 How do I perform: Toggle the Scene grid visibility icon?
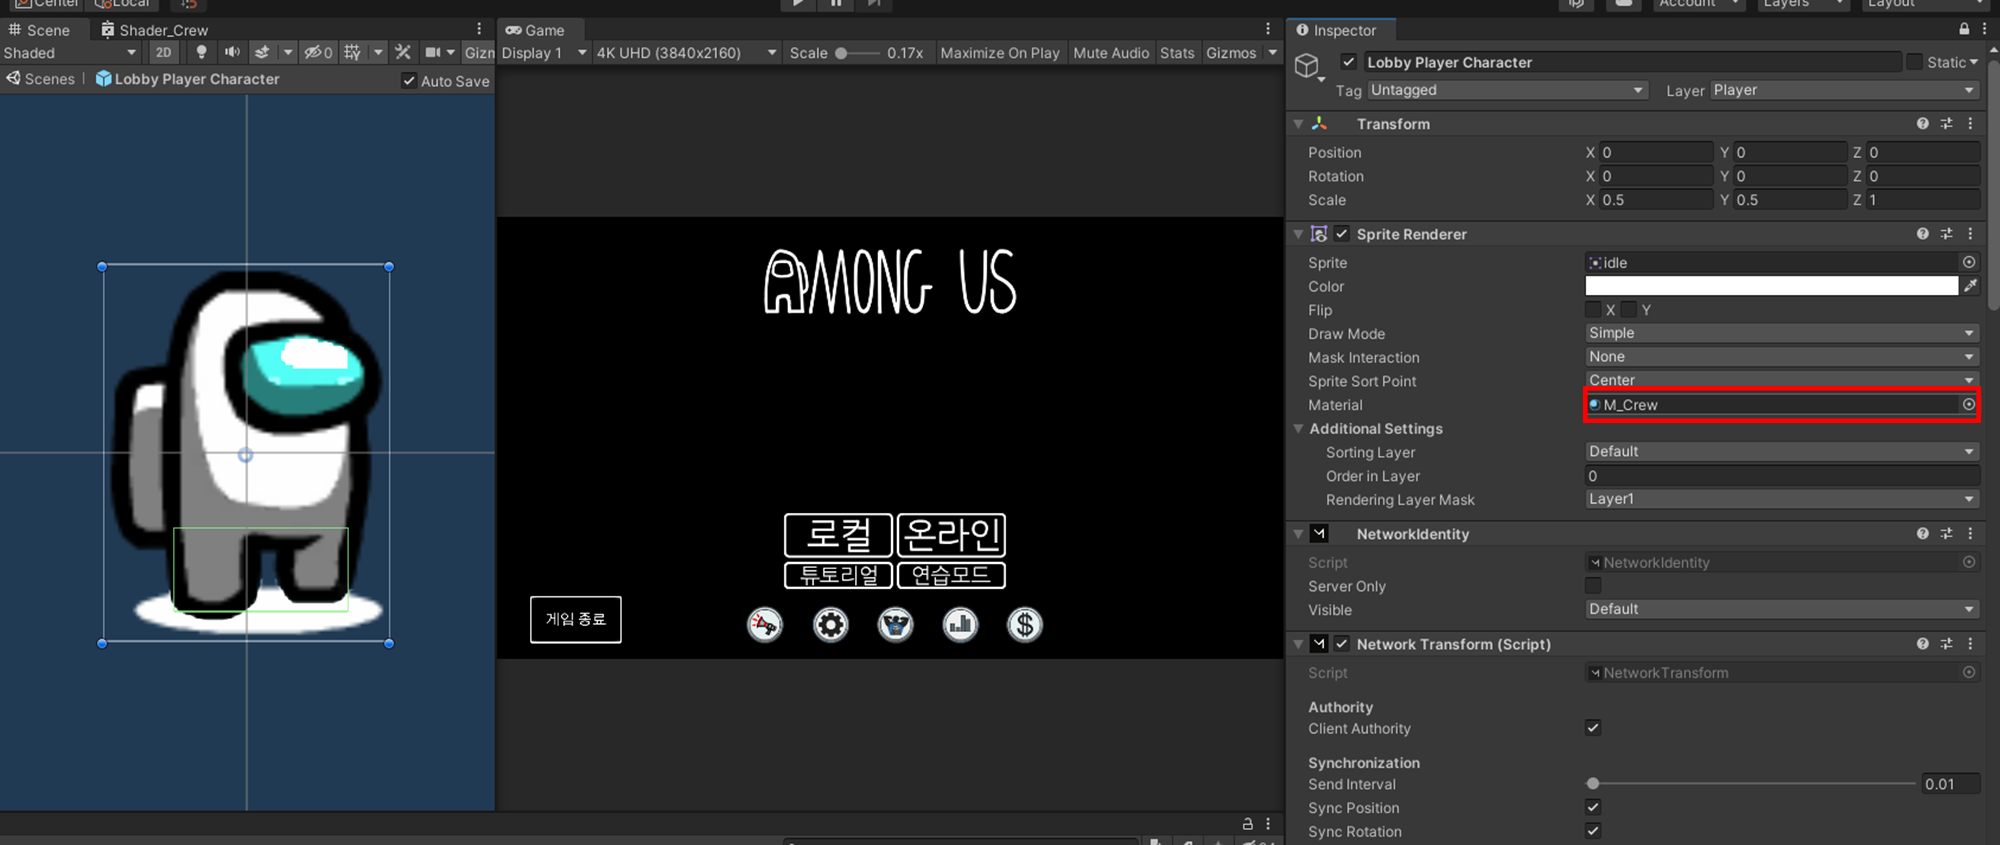point(352,52)
